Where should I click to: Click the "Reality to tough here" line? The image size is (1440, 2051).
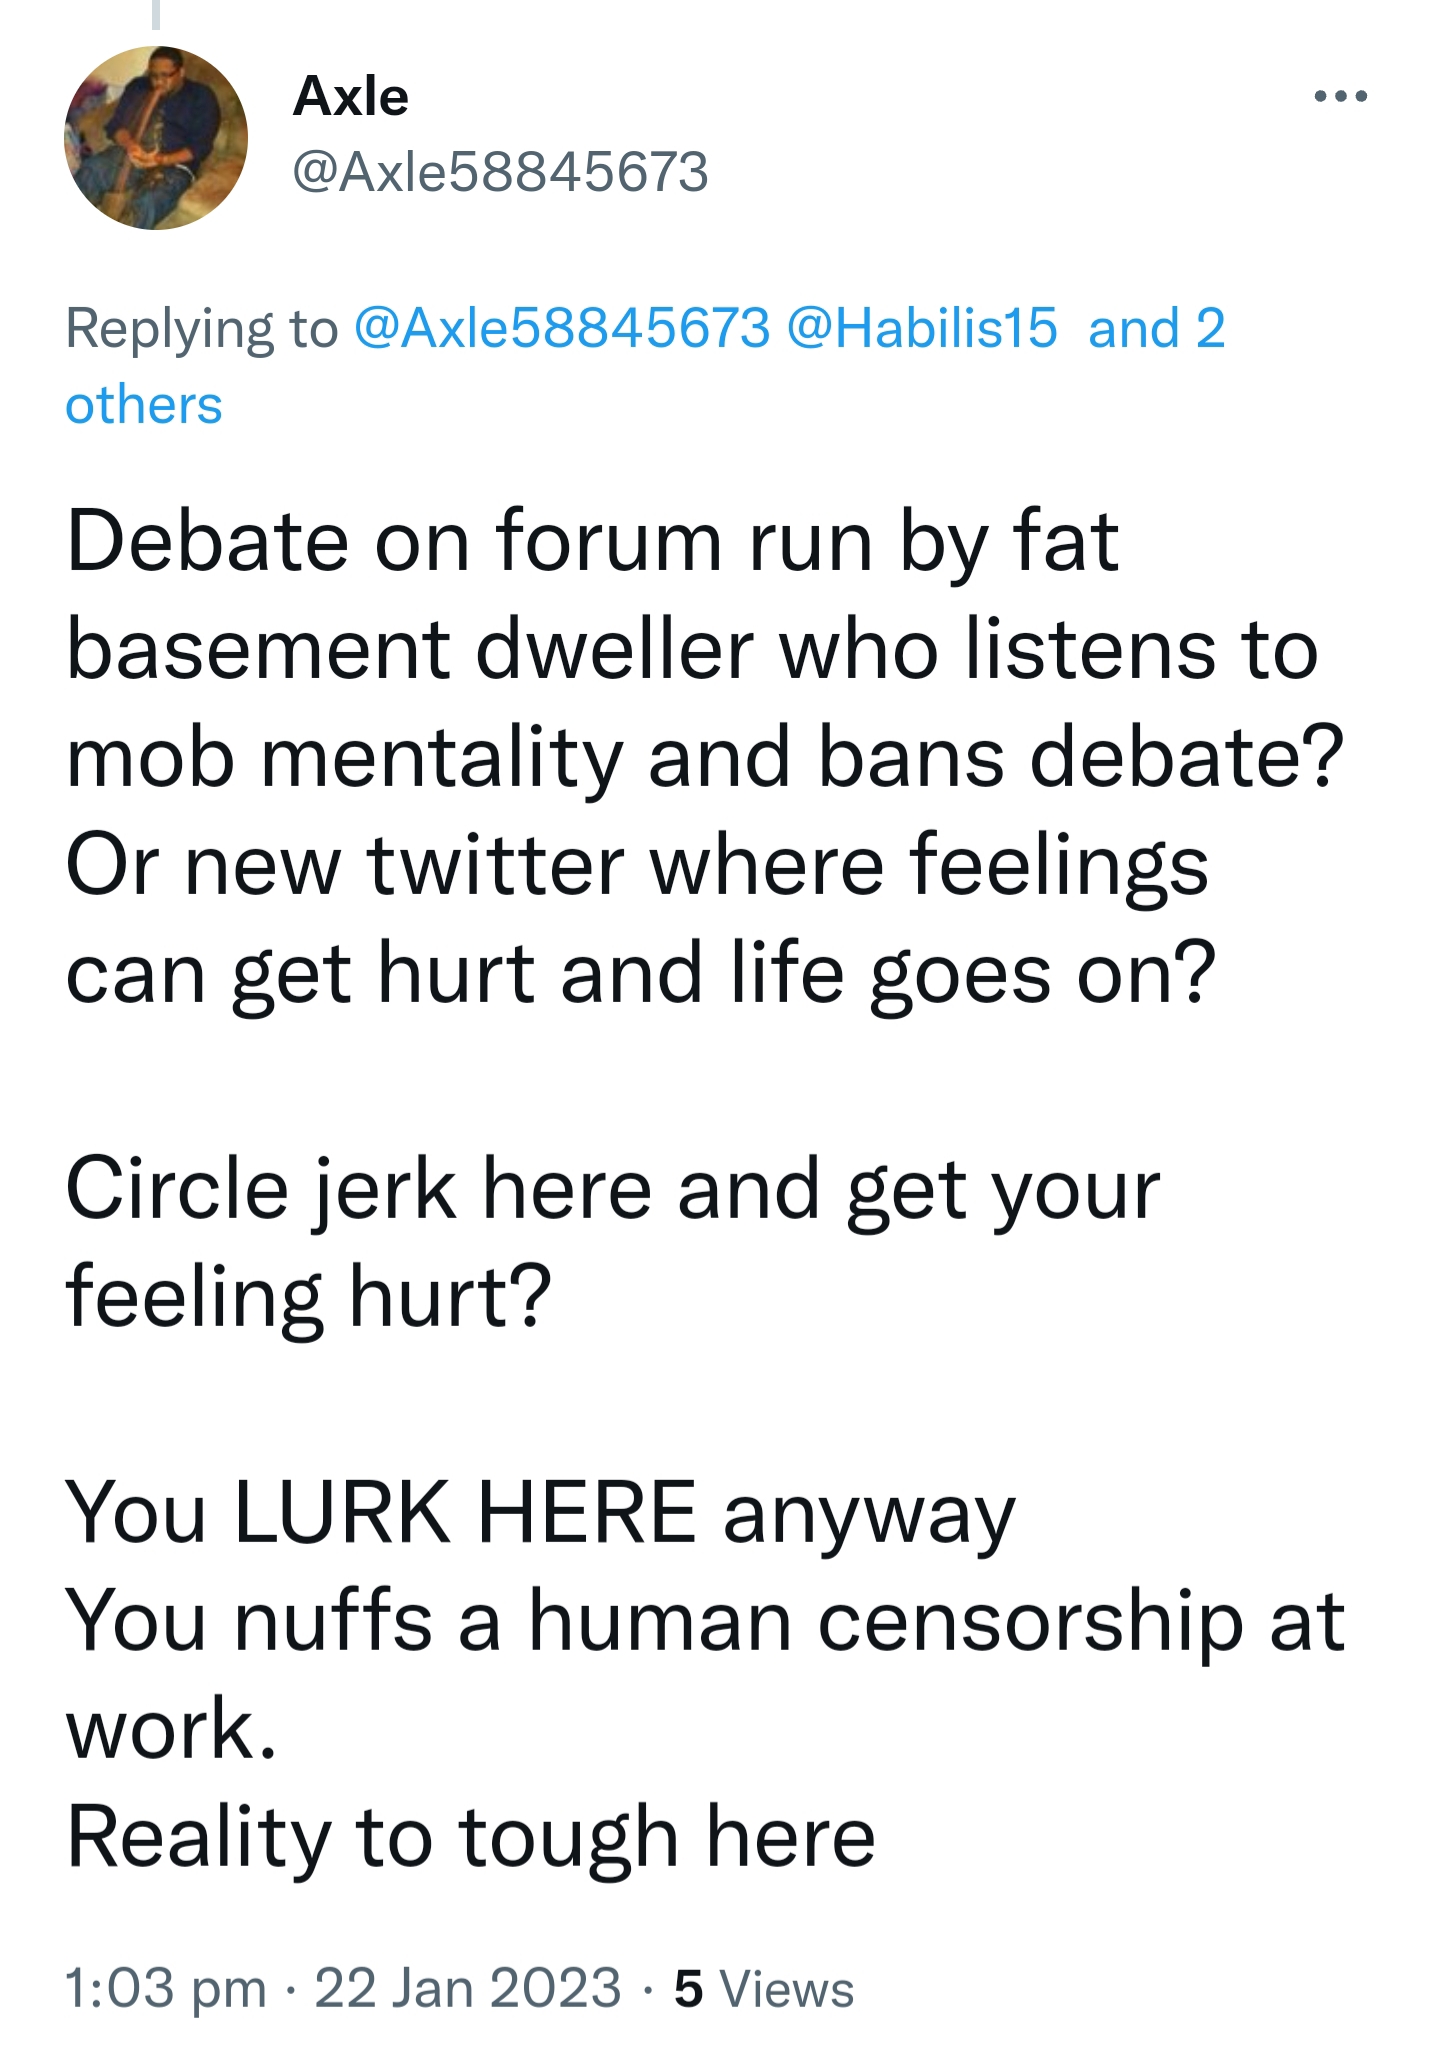point(470,1836)
